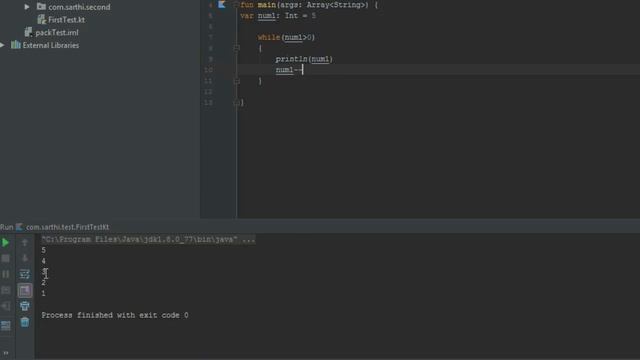
Task: Click 'var num1: Int = 5' declaration
Action: pyautogui.click(x=278, y=16)
